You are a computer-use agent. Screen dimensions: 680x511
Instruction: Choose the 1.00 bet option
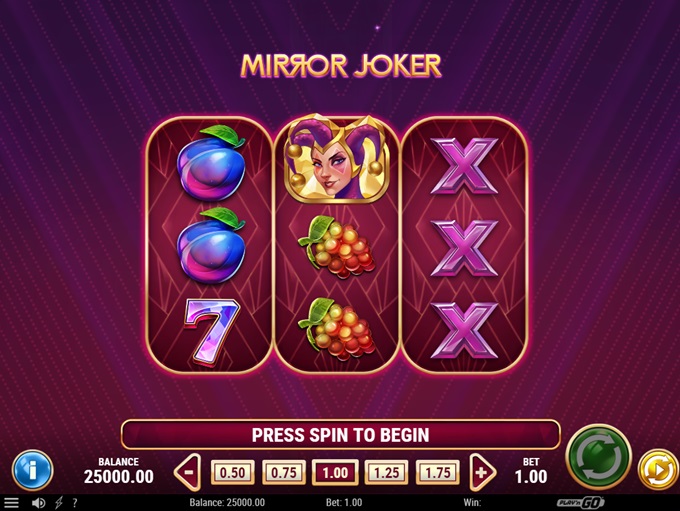pos(335,472)
